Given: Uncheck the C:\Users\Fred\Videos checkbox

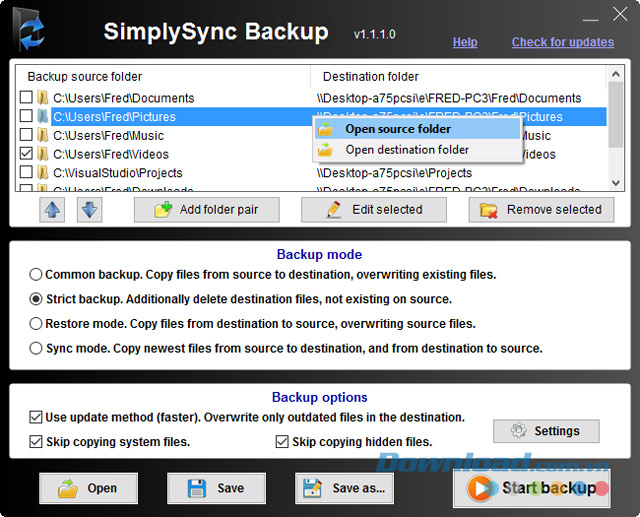Looking at the screenshot, I should point(26,154).
